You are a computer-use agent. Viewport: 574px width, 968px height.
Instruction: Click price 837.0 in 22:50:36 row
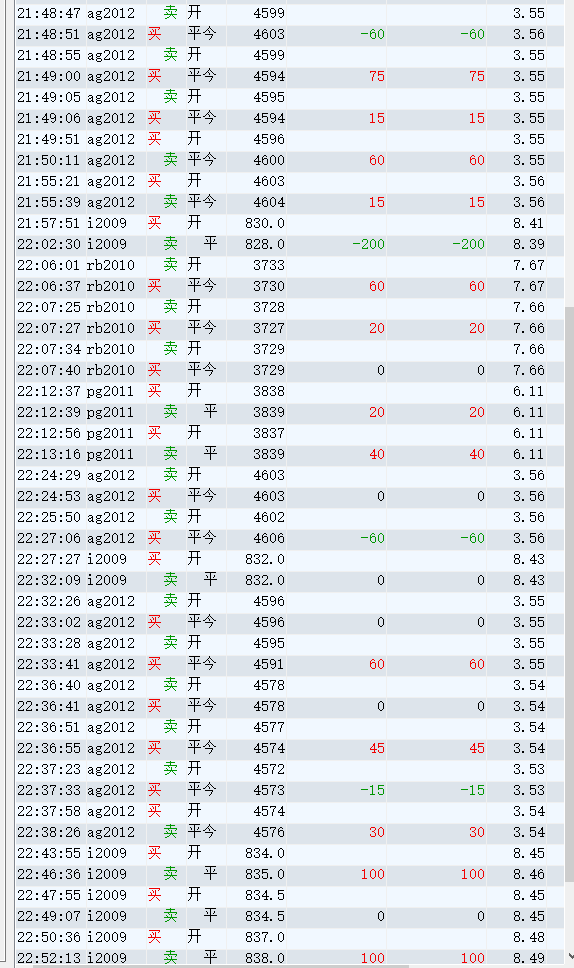coord(265,937)
